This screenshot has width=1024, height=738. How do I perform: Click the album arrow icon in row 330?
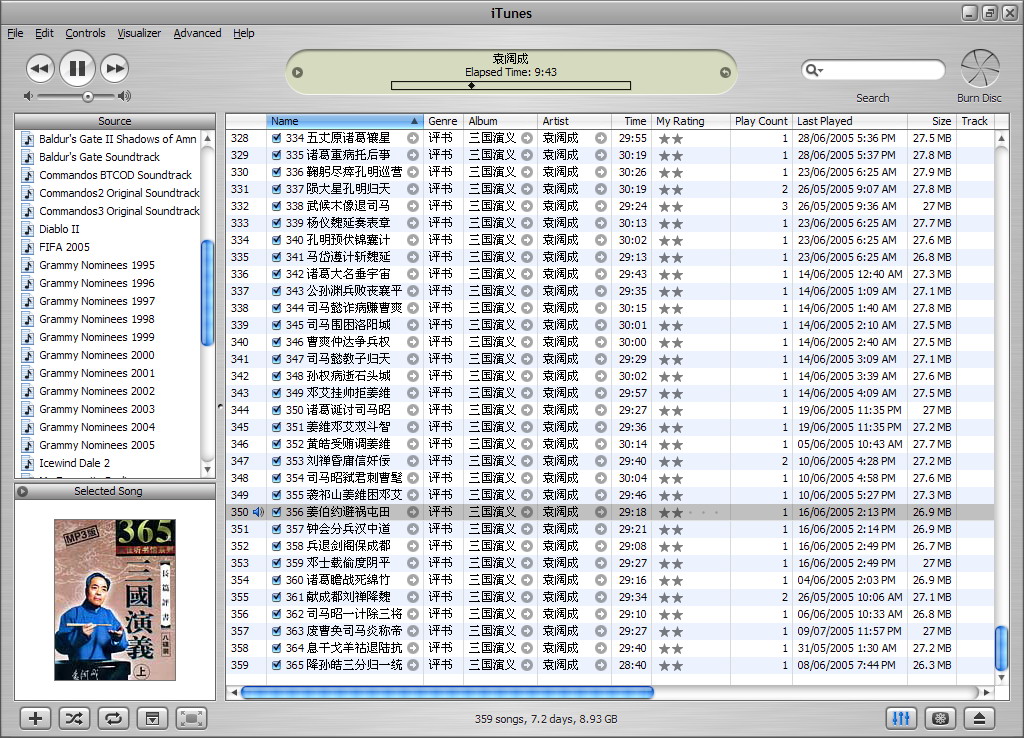527,172
